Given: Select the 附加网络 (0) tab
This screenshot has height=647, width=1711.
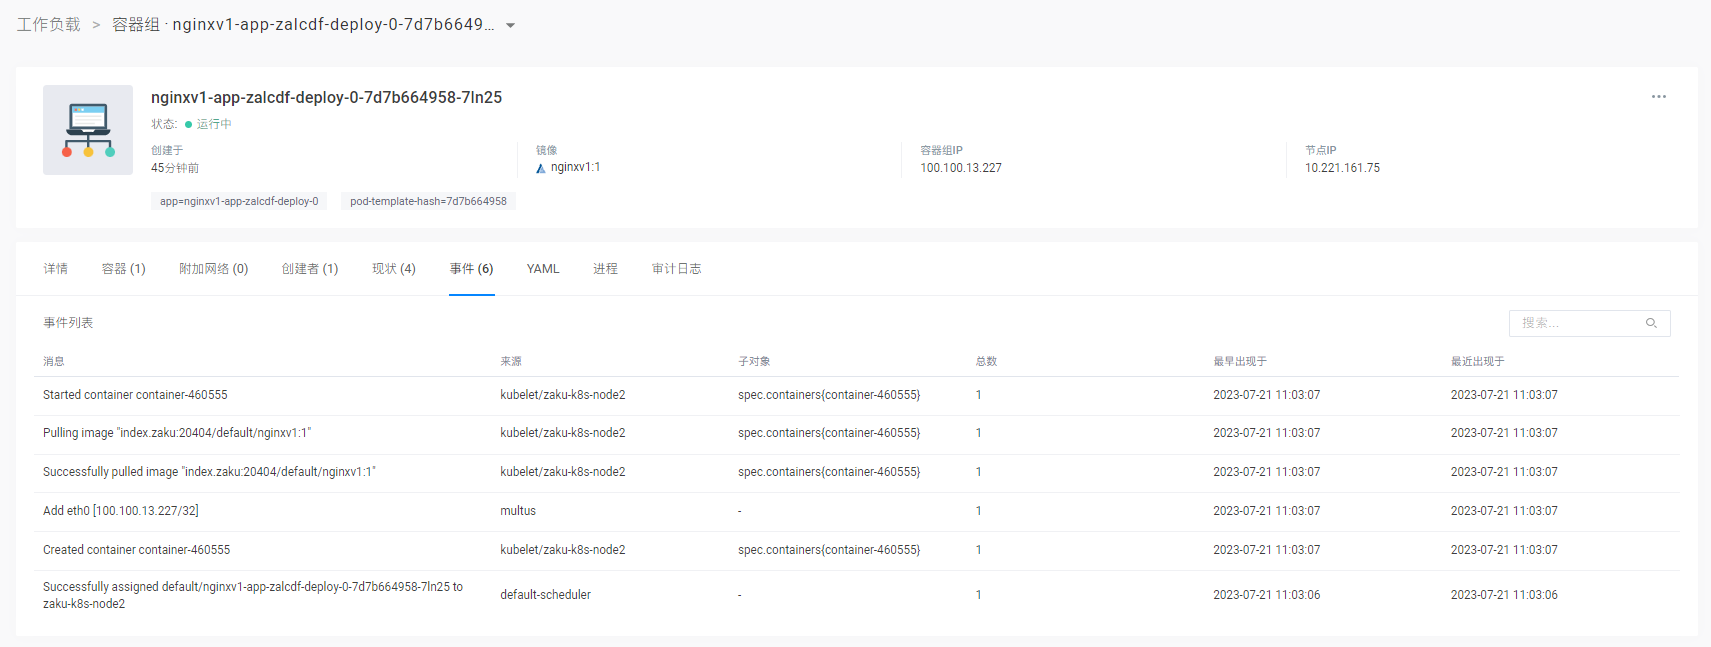Looking at the screenshot, I should click(x=213, y=269).
